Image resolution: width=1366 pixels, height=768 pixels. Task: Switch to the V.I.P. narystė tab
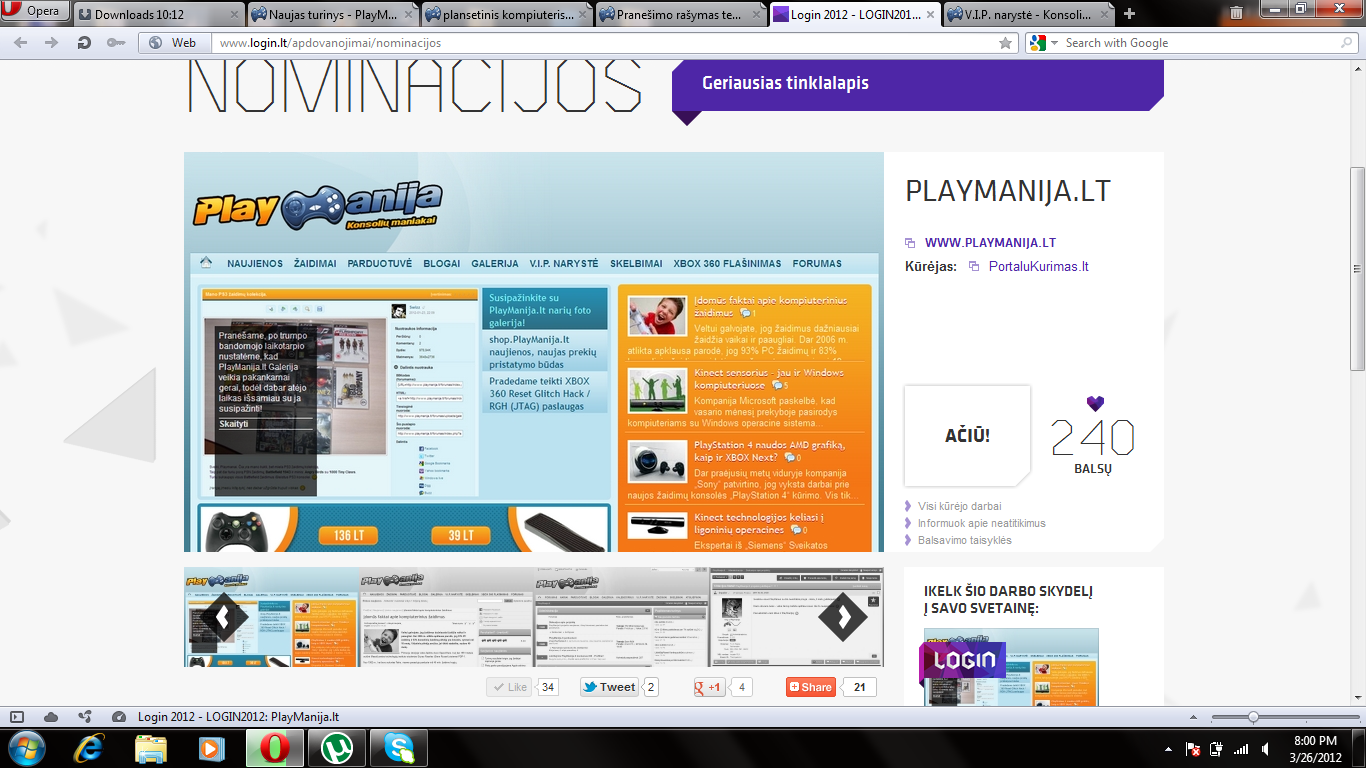[1029, 14]
